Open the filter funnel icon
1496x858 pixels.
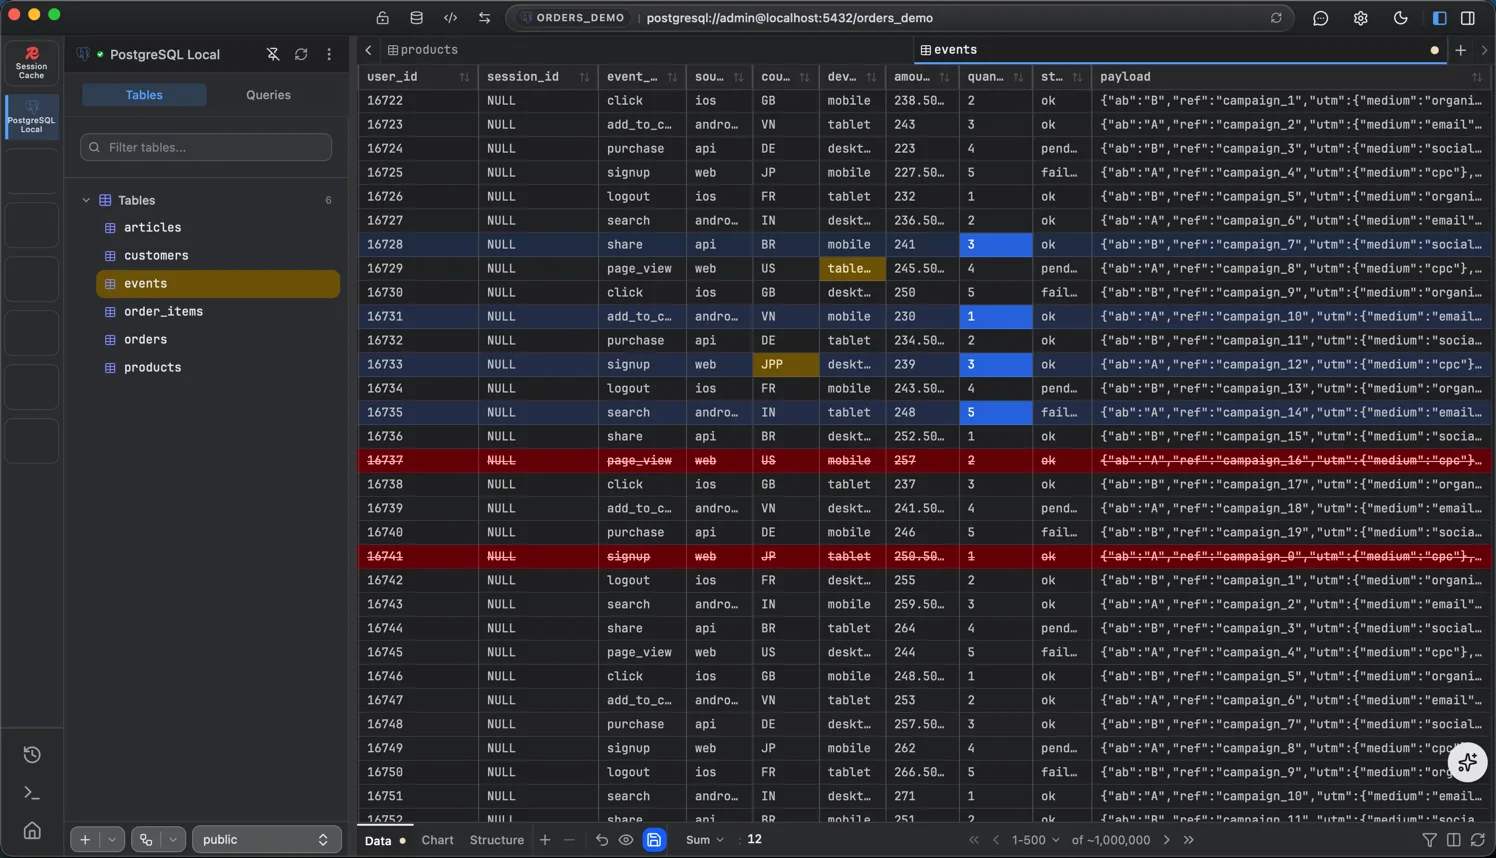click(1430, 840)
